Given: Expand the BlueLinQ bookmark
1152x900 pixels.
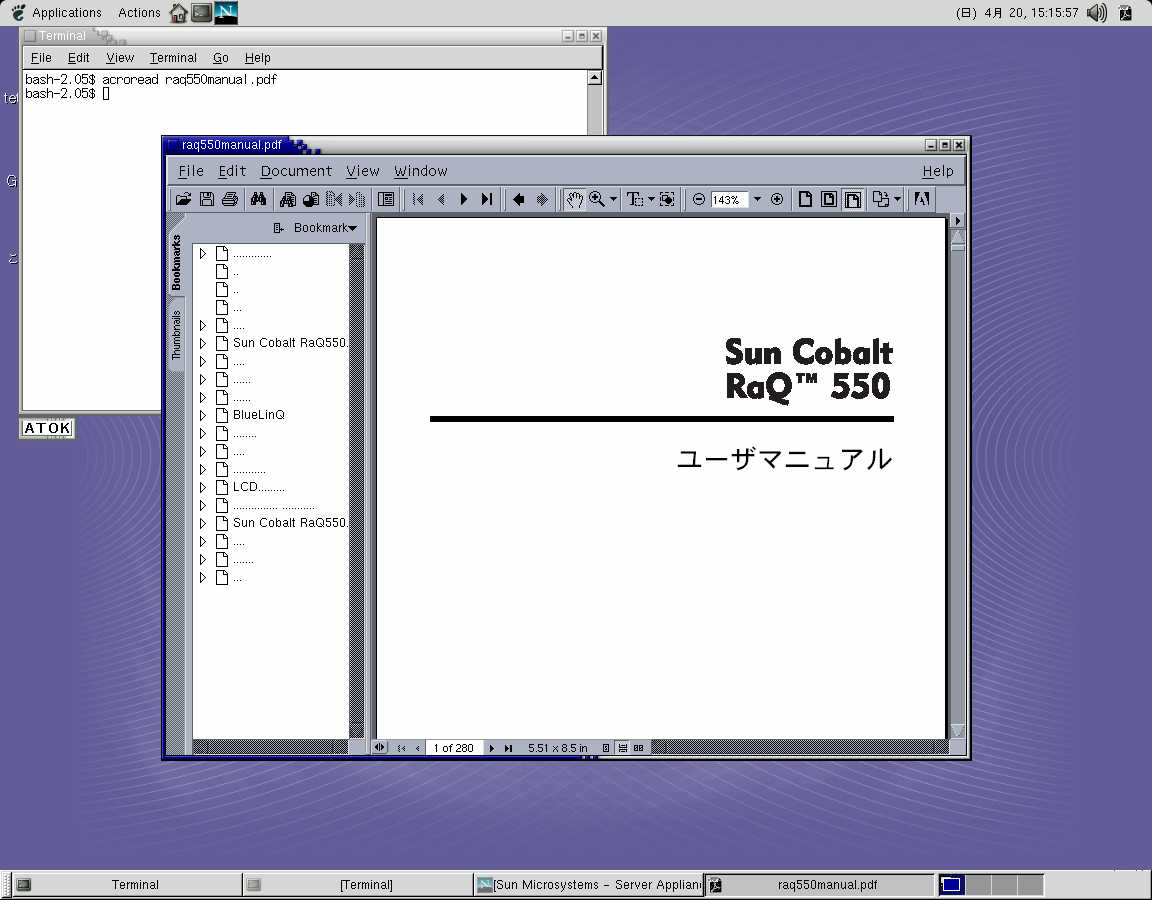Looking at the screenshot, I should tap(203, 415).
